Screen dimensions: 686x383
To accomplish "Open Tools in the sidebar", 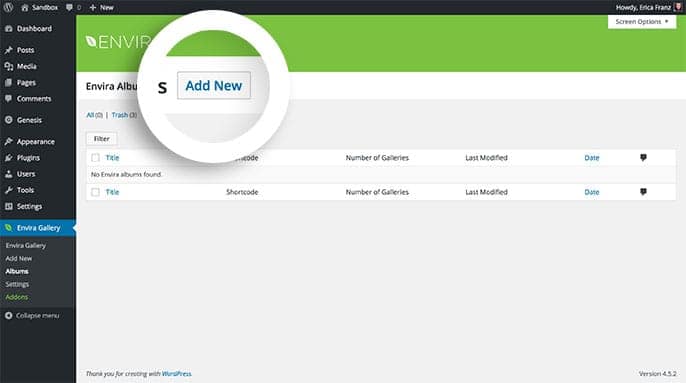I will 25,190.
